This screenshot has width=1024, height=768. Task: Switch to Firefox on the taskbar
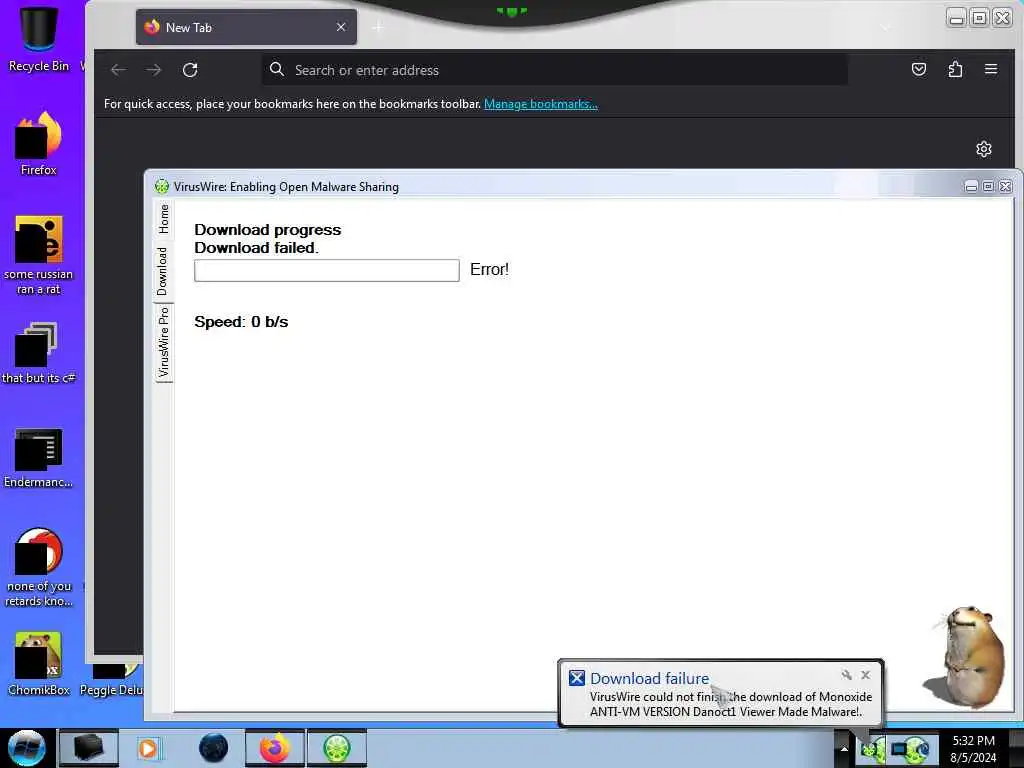pos(275,748)
